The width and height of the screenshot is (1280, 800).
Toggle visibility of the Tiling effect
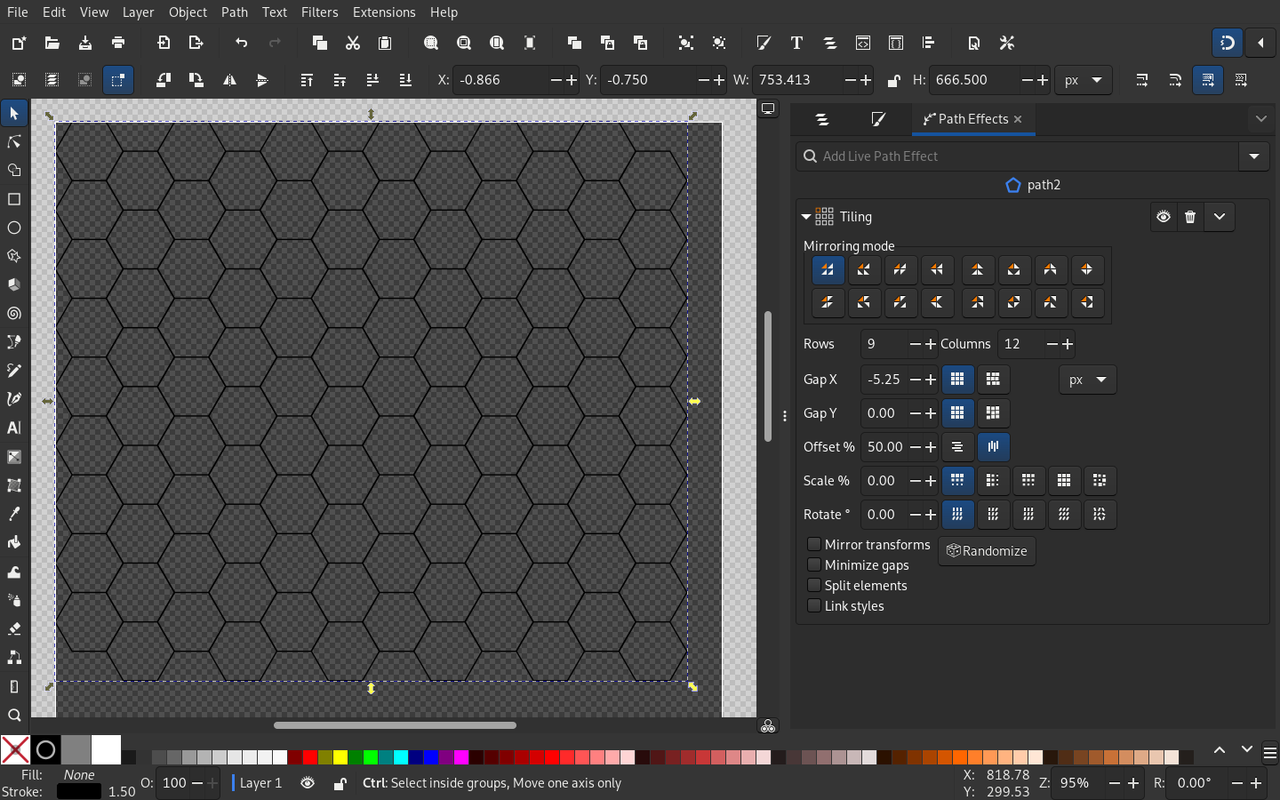point(1163,216)
